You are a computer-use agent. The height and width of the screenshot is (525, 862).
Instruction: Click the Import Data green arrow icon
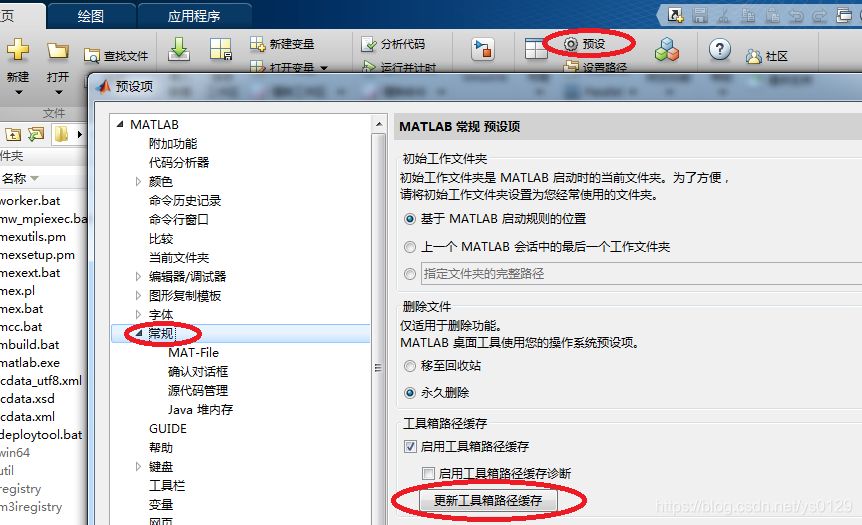pos(179,49)
